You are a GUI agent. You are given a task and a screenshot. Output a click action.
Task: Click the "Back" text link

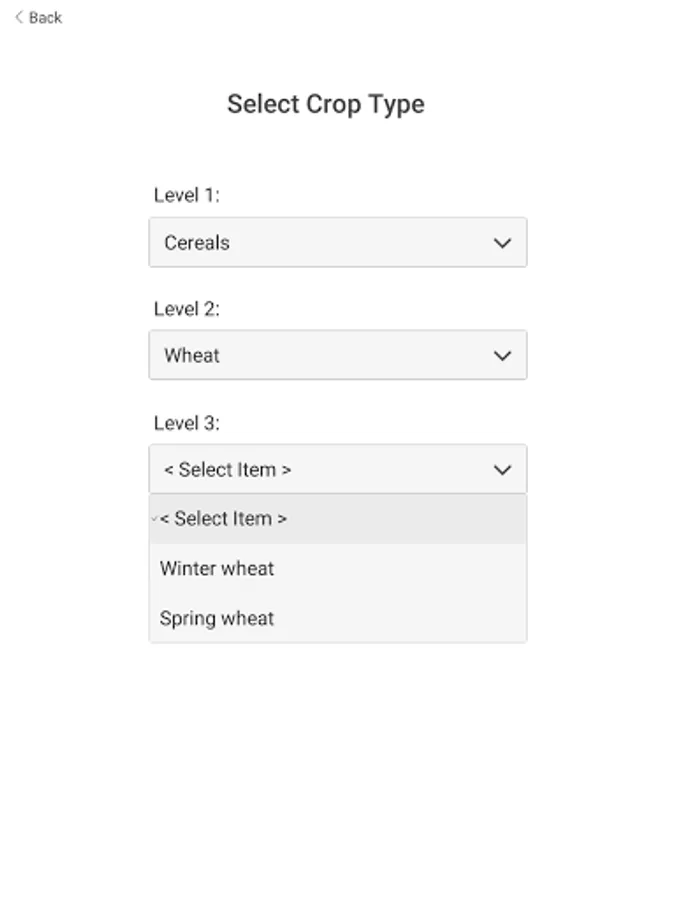tap(45, 18)
